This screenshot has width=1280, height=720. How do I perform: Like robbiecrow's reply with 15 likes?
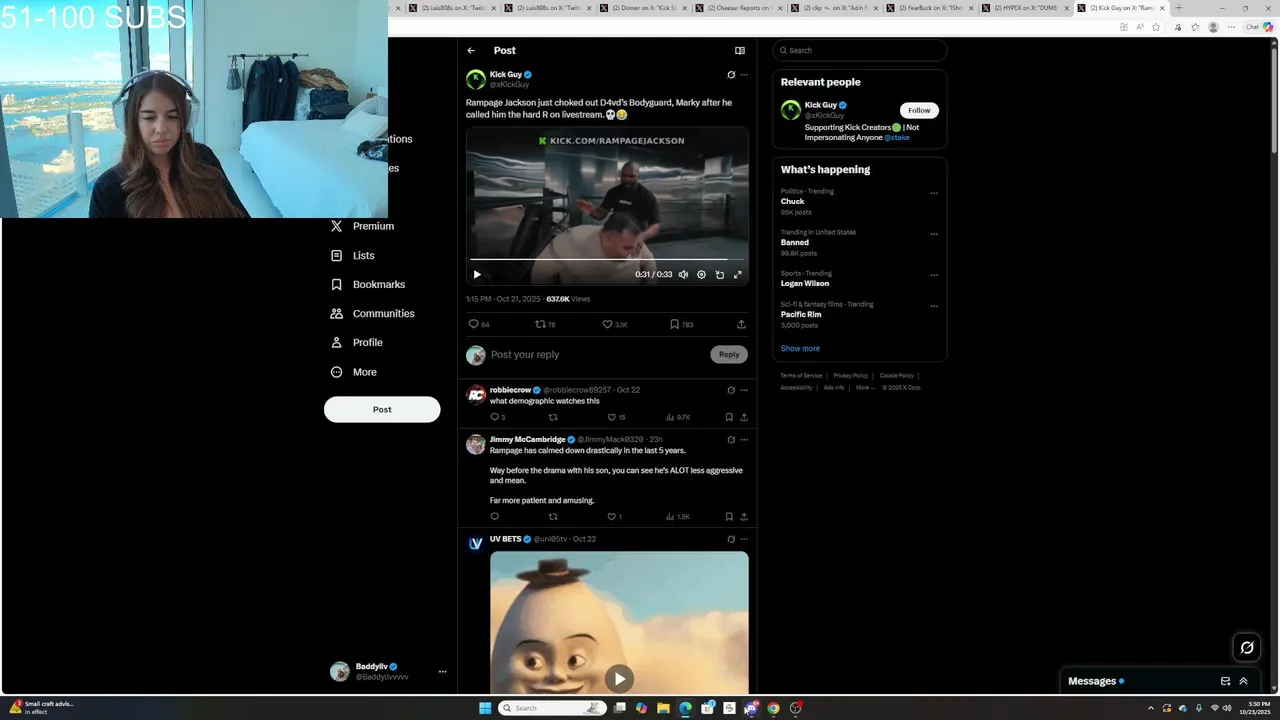coord(617,417)
